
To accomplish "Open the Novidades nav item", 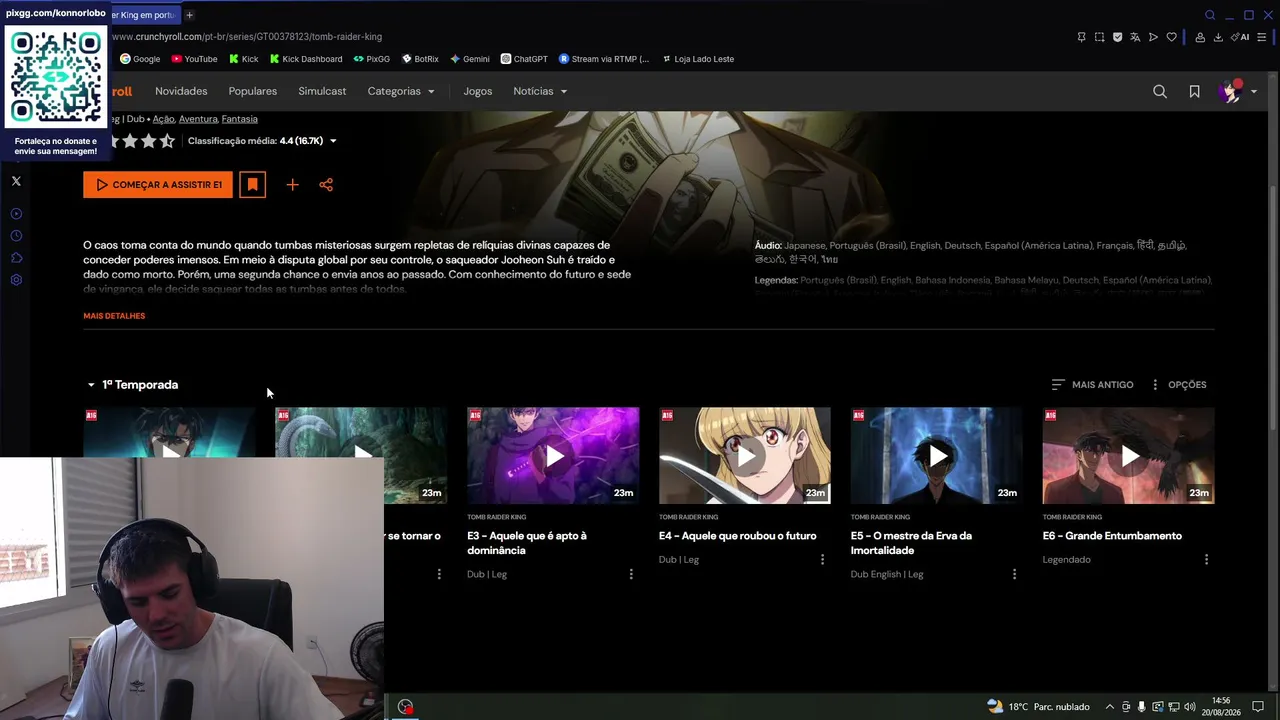I will pos(181,91).
